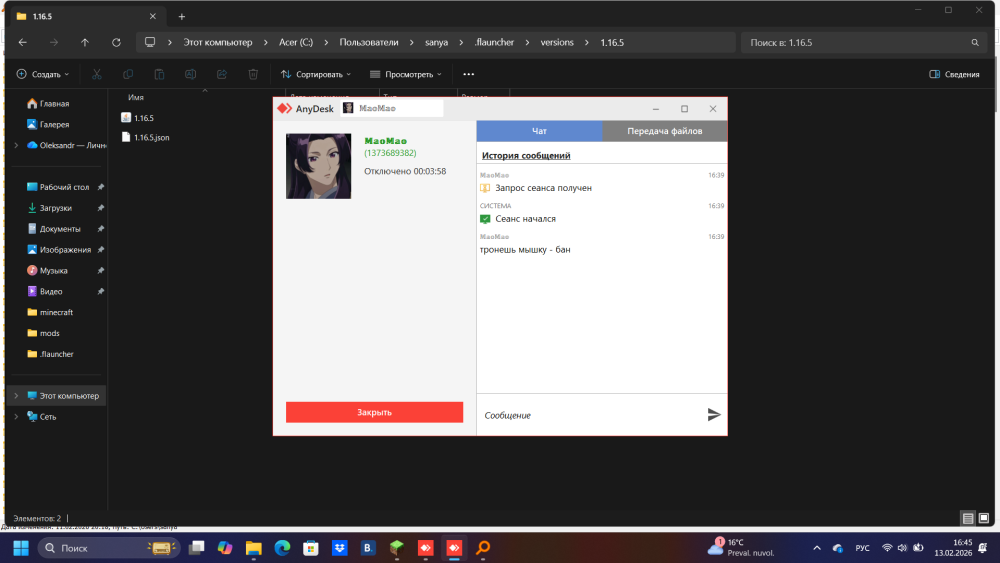Send the AnyDesk chat message
The height and width of the screenshot is (563, 1000).
714,415
